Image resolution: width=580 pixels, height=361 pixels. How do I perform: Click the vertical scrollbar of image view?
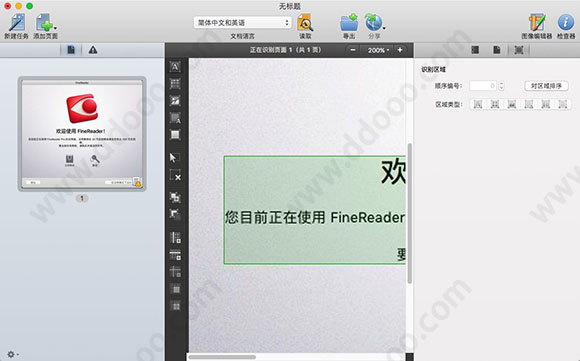click(x=409, y=213)
